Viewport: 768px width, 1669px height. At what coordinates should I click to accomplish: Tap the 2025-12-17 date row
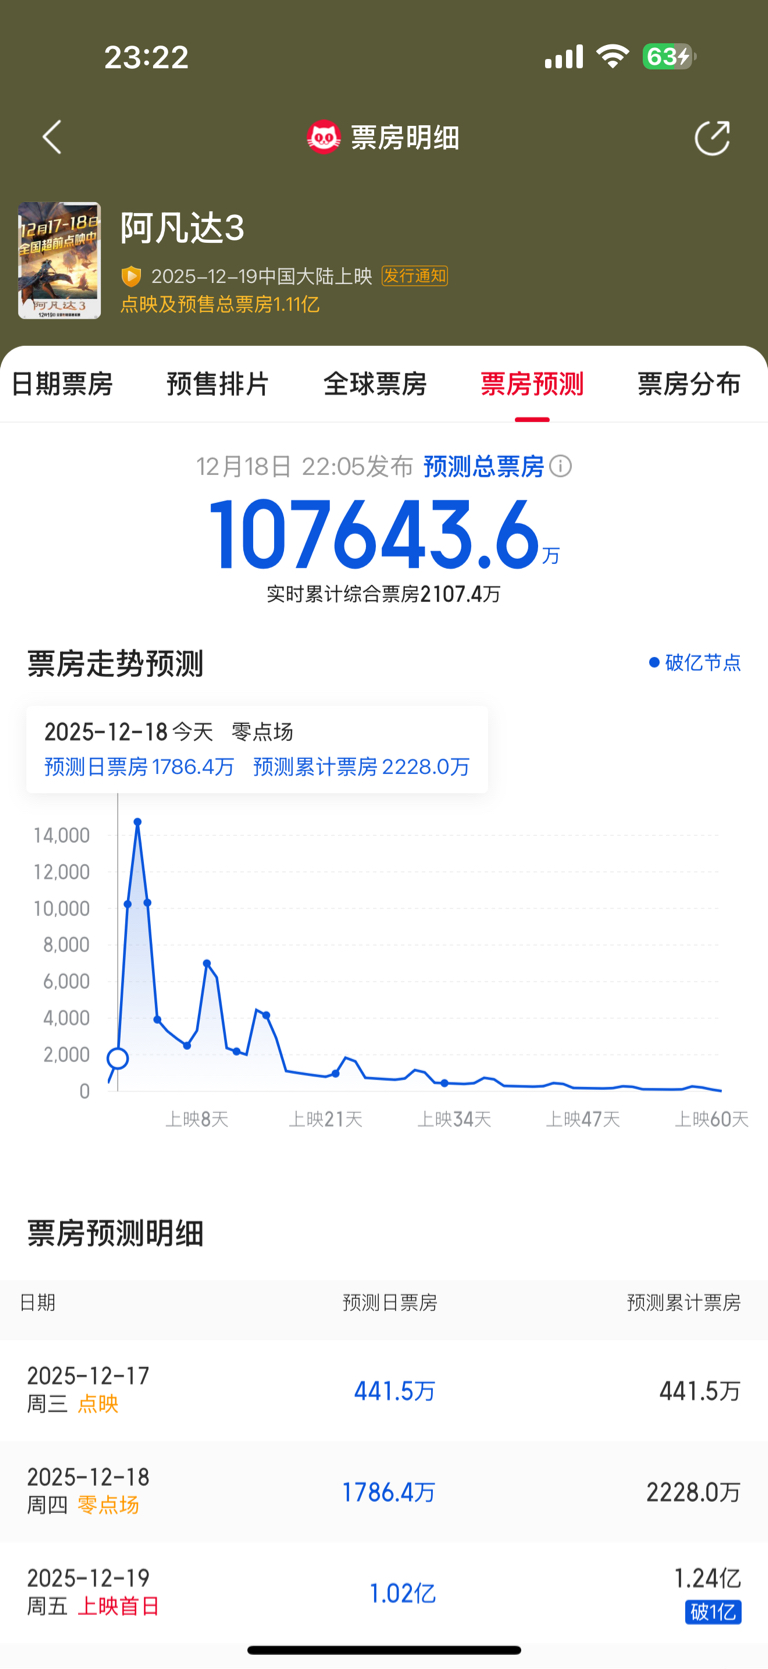tap(384, 1390)
